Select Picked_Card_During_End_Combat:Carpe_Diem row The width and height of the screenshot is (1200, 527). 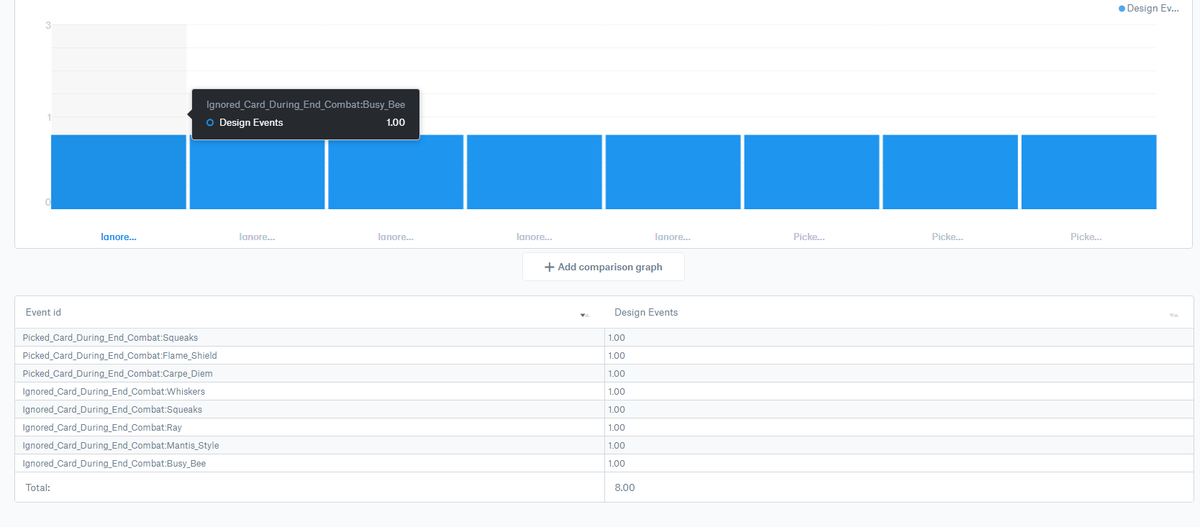pyautogui.click(x=604, y=374)
